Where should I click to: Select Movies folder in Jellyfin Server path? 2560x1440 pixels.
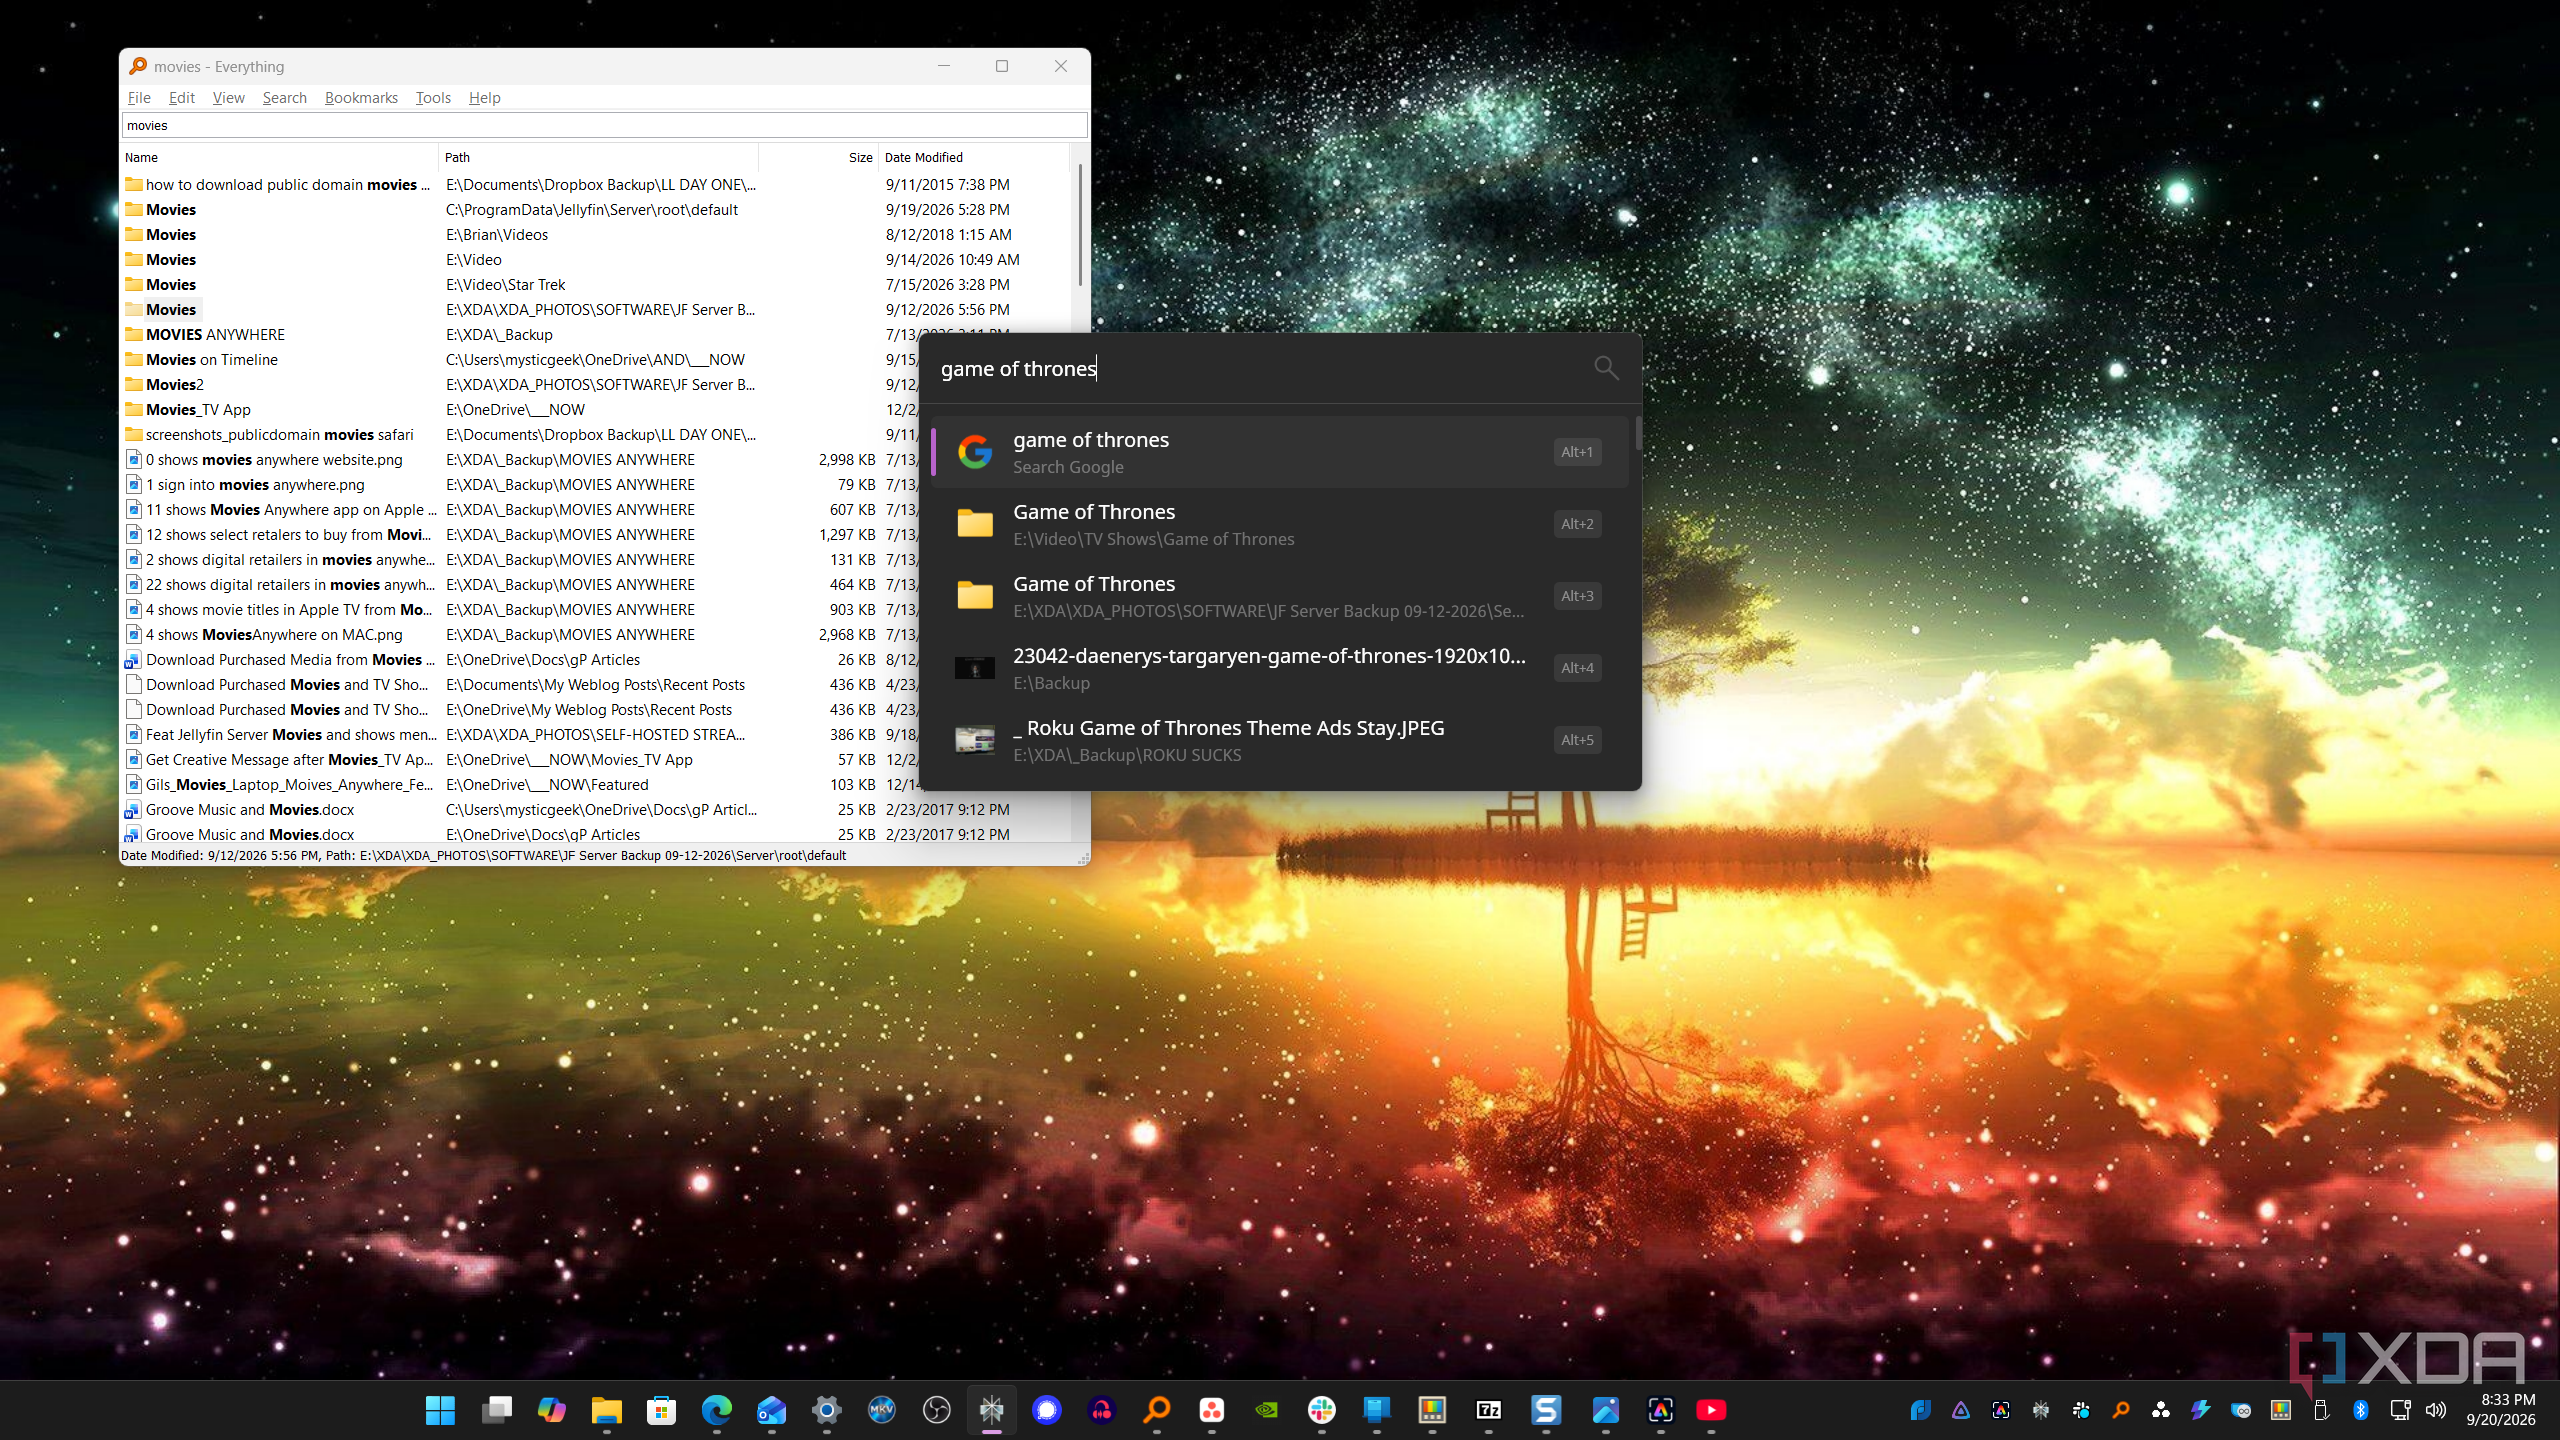pyautogui.click(x=595, y=209)
